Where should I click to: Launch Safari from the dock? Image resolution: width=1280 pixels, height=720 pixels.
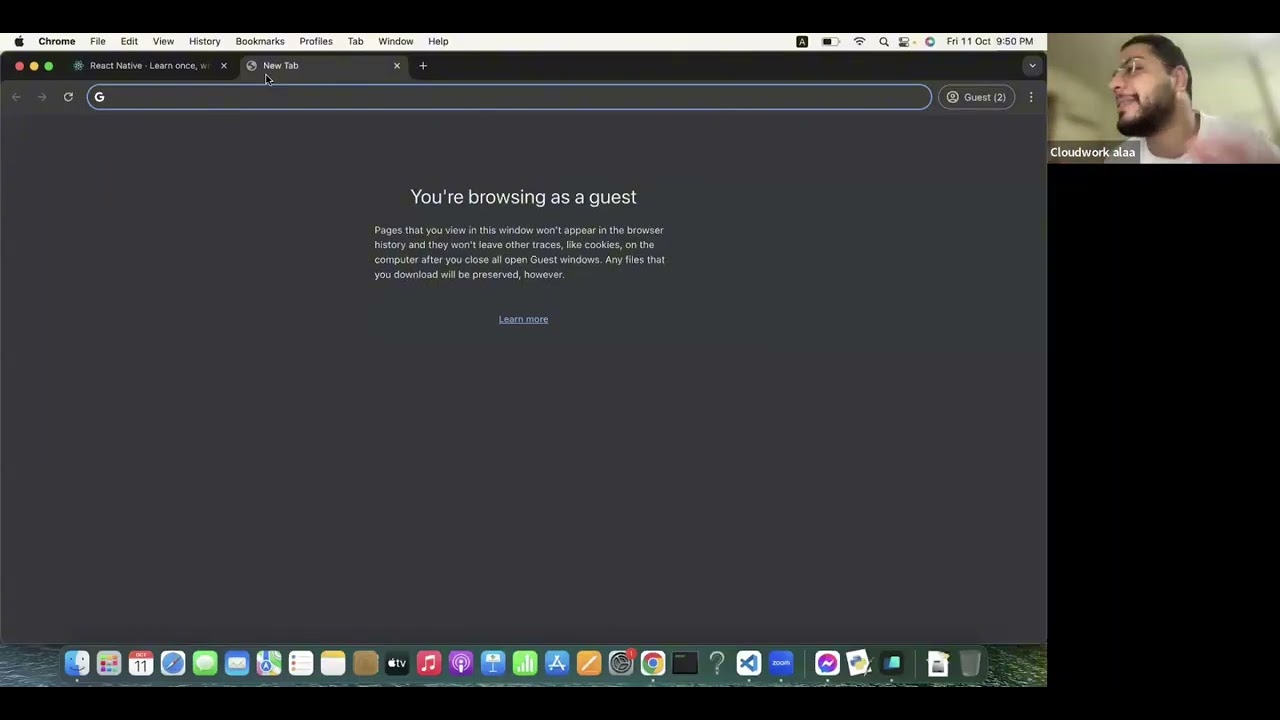pos(173,663)
